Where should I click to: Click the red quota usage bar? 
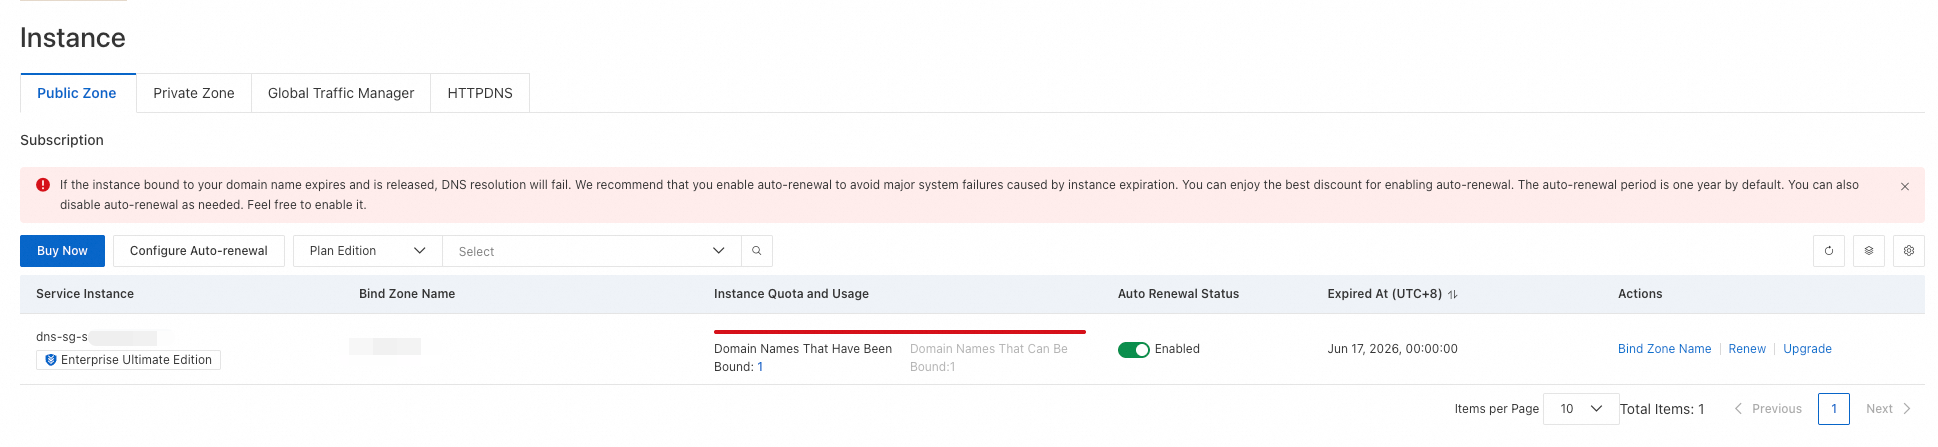tap(899, 331)
